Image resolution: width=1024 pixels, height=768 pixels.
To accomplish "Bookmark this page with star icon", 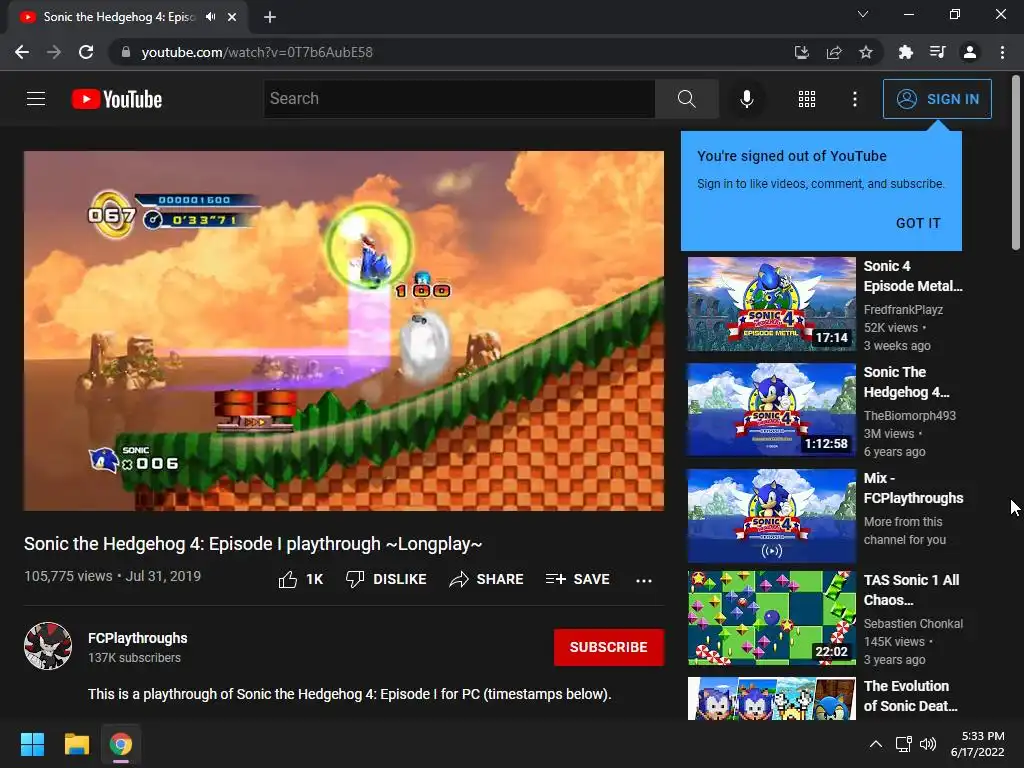I will [865, 52].
